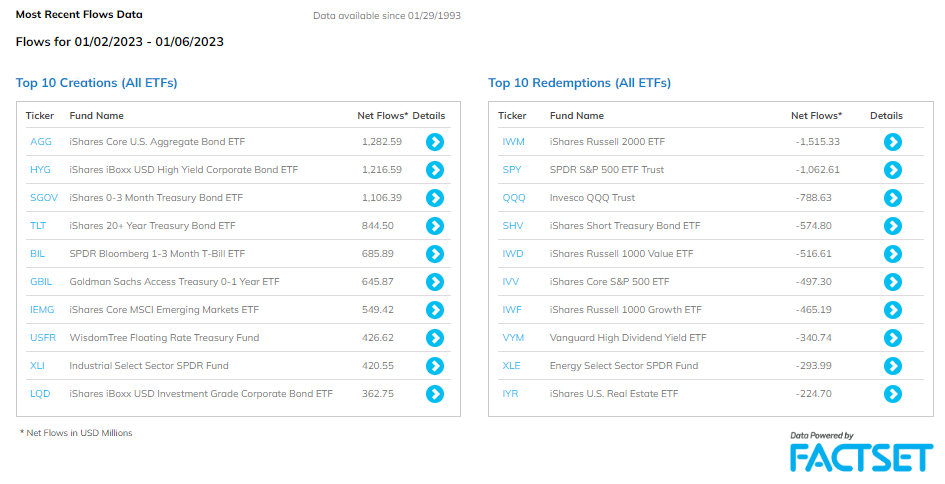Image resolution: width=945 pixels, height=484 pixels.
Task: Open details arrow for QQQ row
Action: coord(893,198)
